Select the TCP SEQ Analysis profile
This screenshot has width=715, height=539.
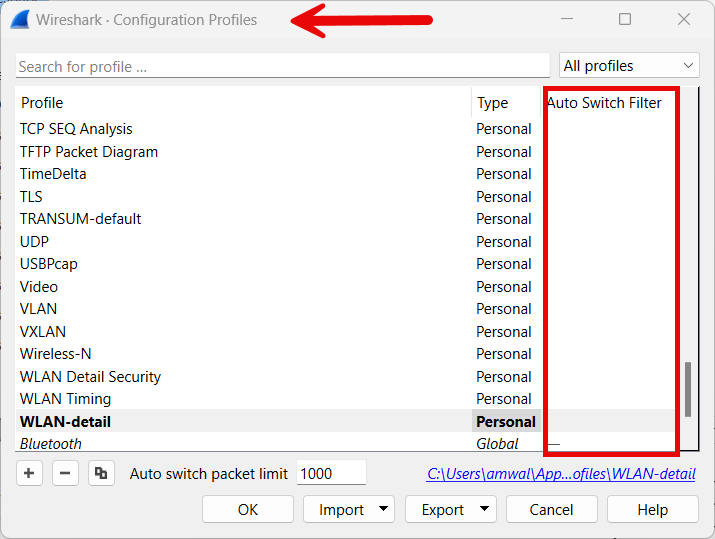tap(76, 129)
